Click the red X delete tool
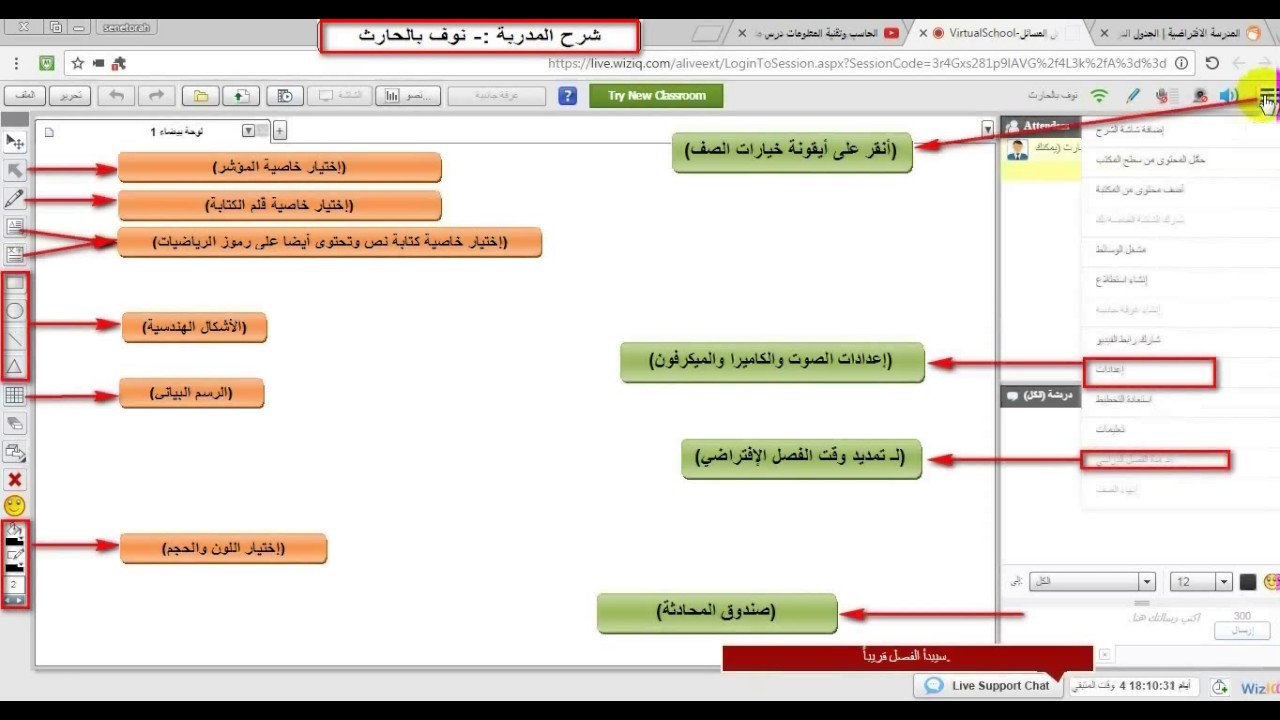This screenshot has width=1280, height=720. (15, 480)
